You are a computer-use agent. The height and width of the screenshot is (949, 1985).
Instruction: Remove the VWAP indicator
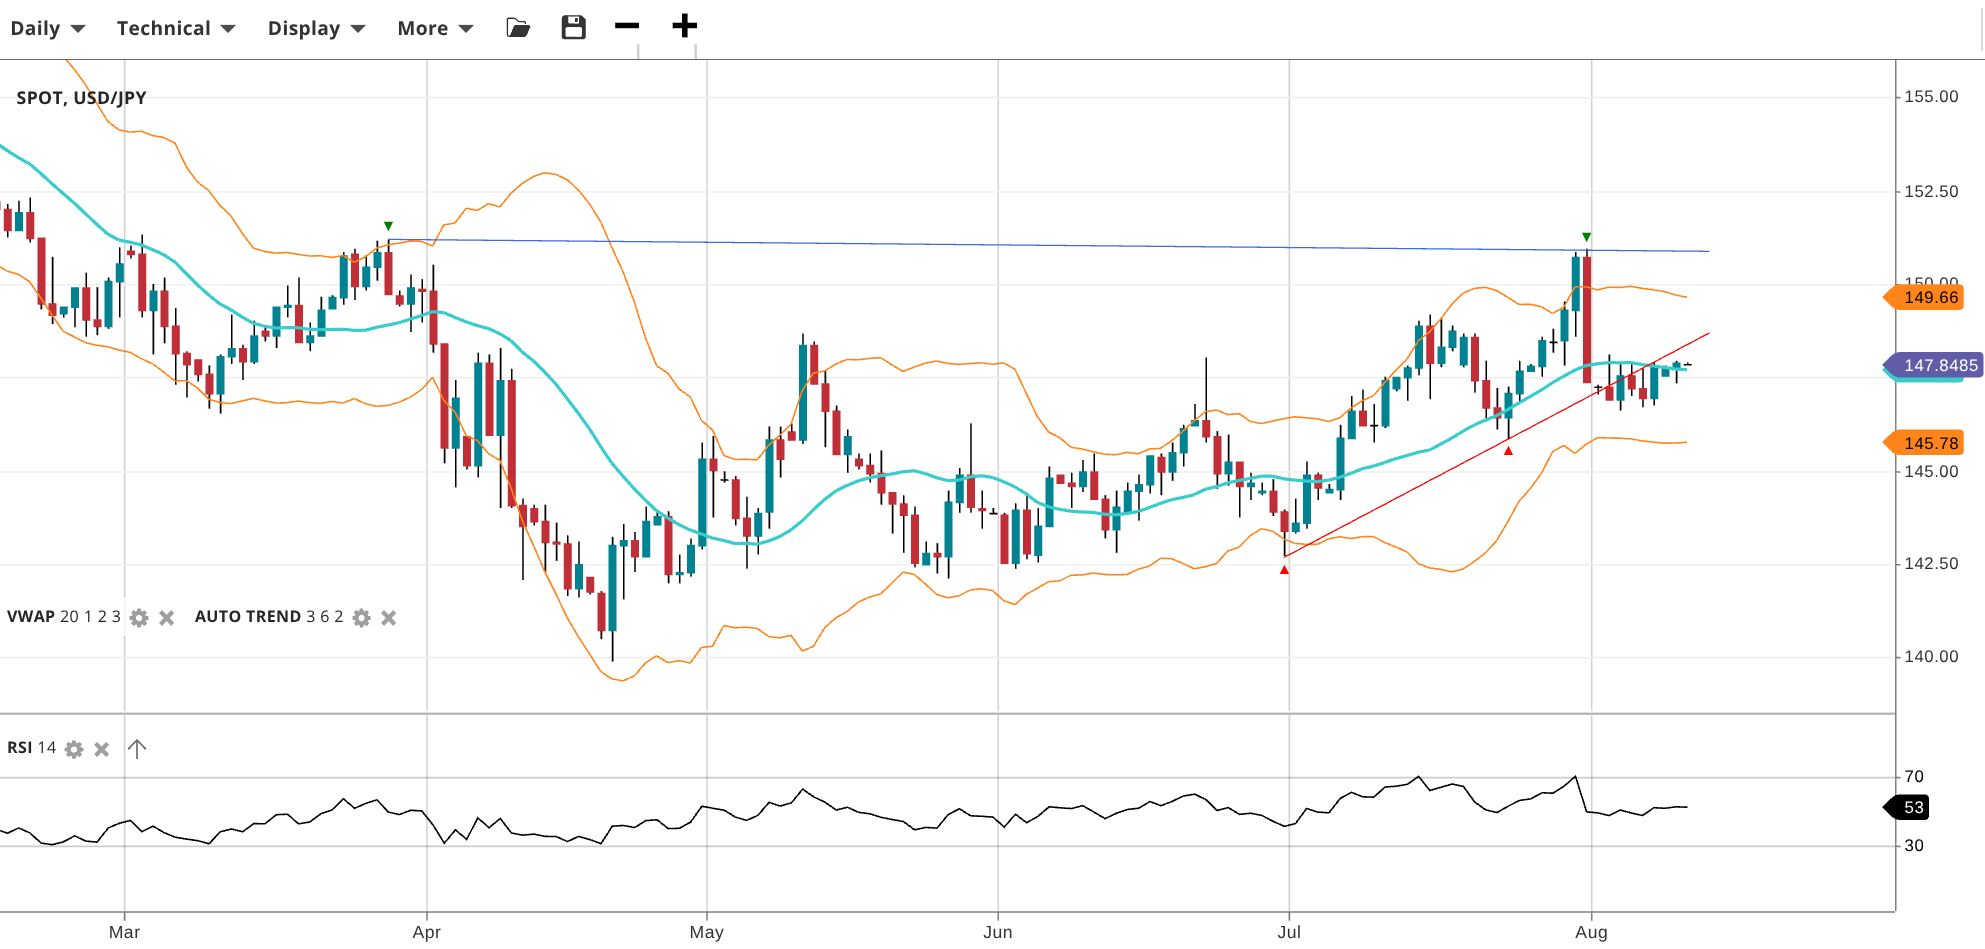167,618
